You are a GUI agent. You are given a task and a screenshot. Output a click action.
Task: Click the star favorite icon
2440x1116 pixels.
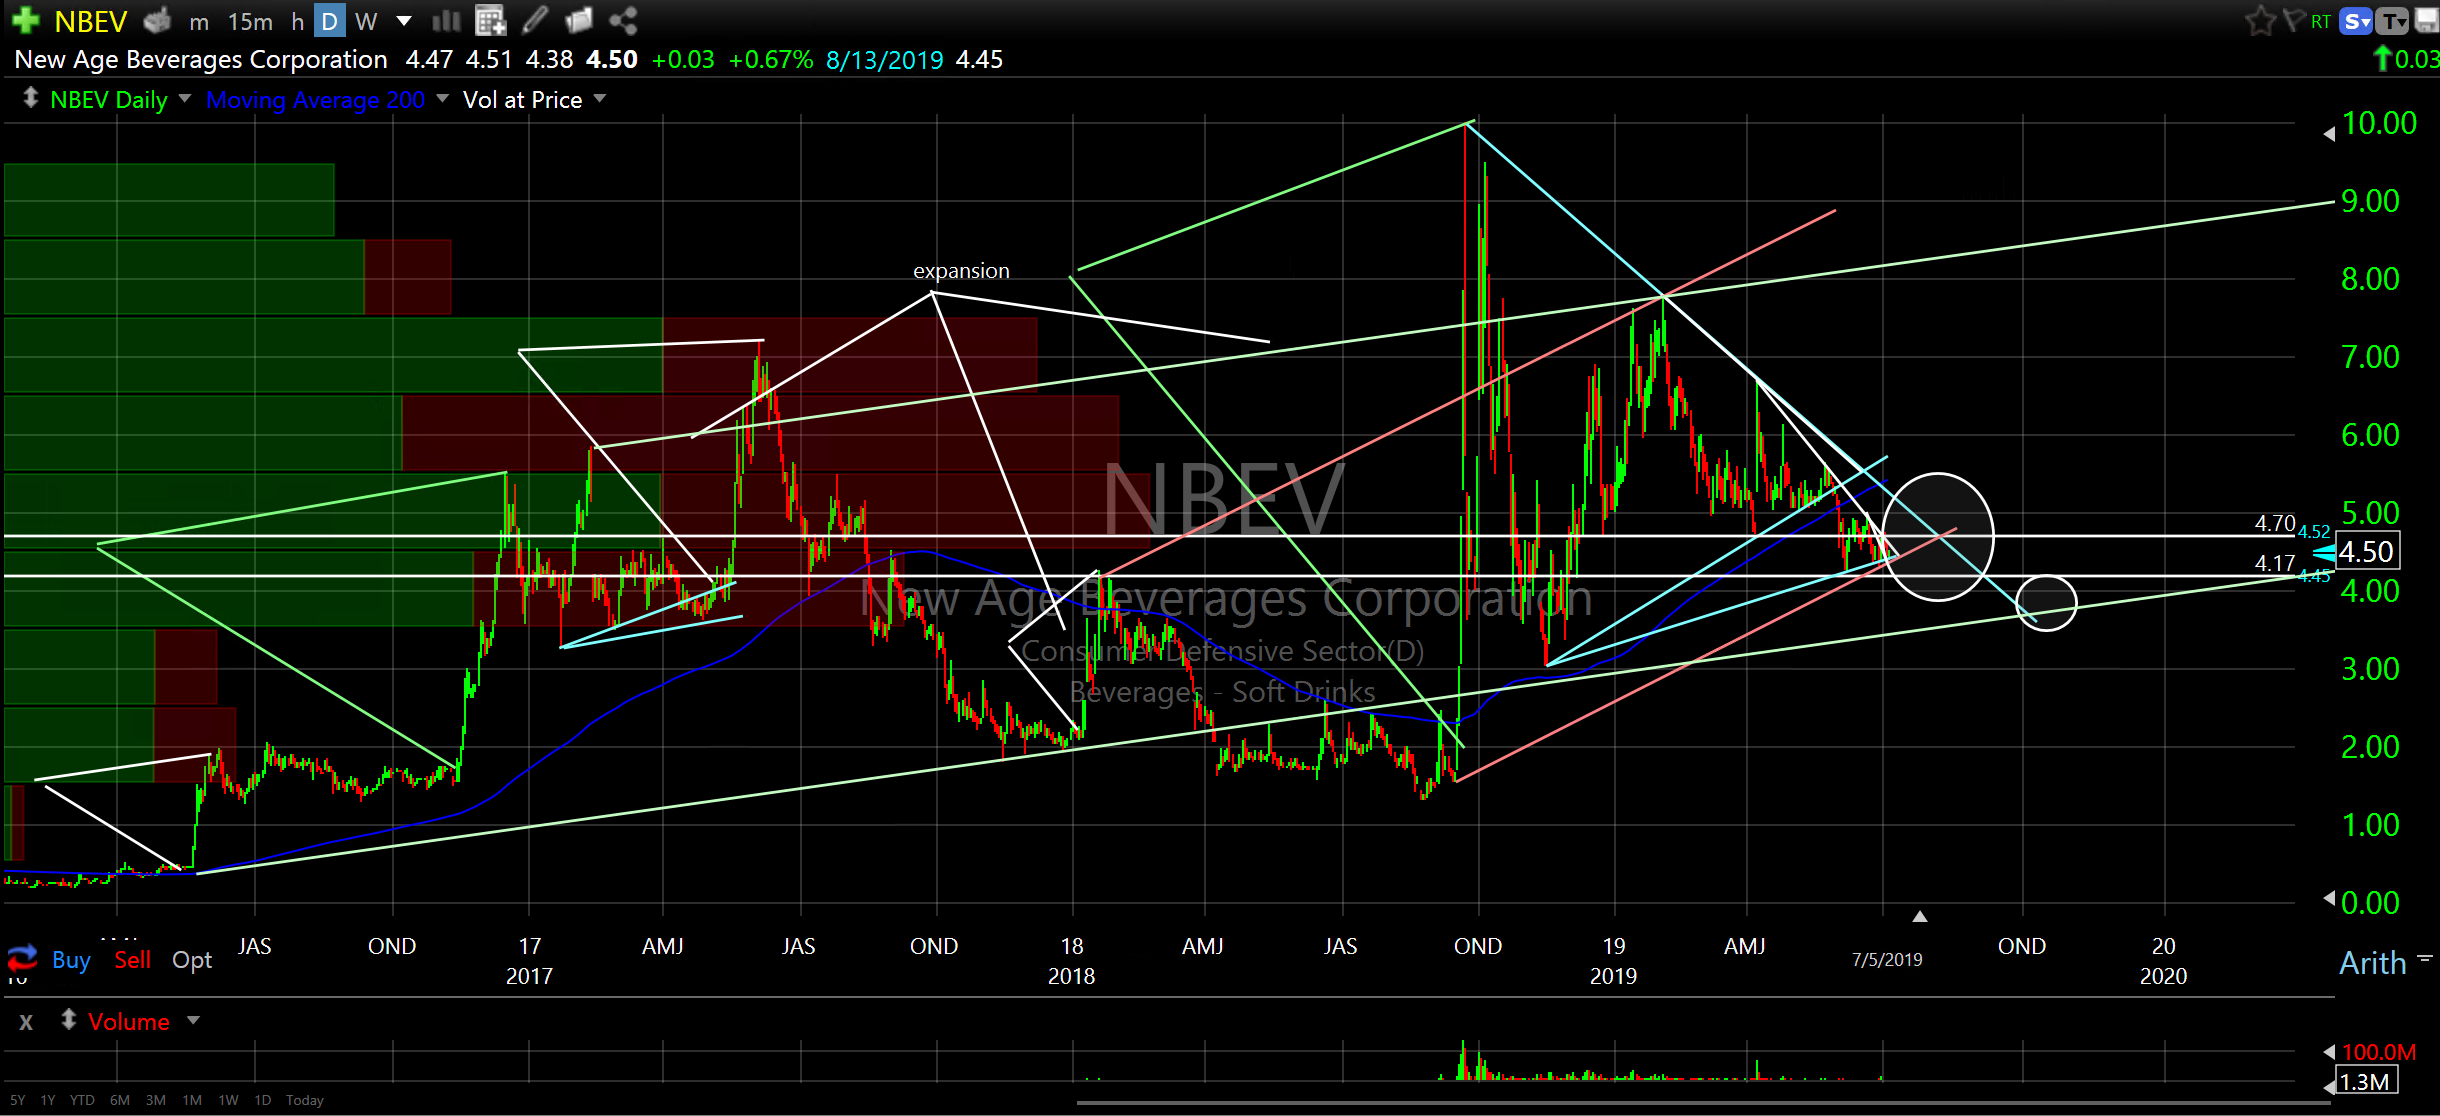(2260, 21)
